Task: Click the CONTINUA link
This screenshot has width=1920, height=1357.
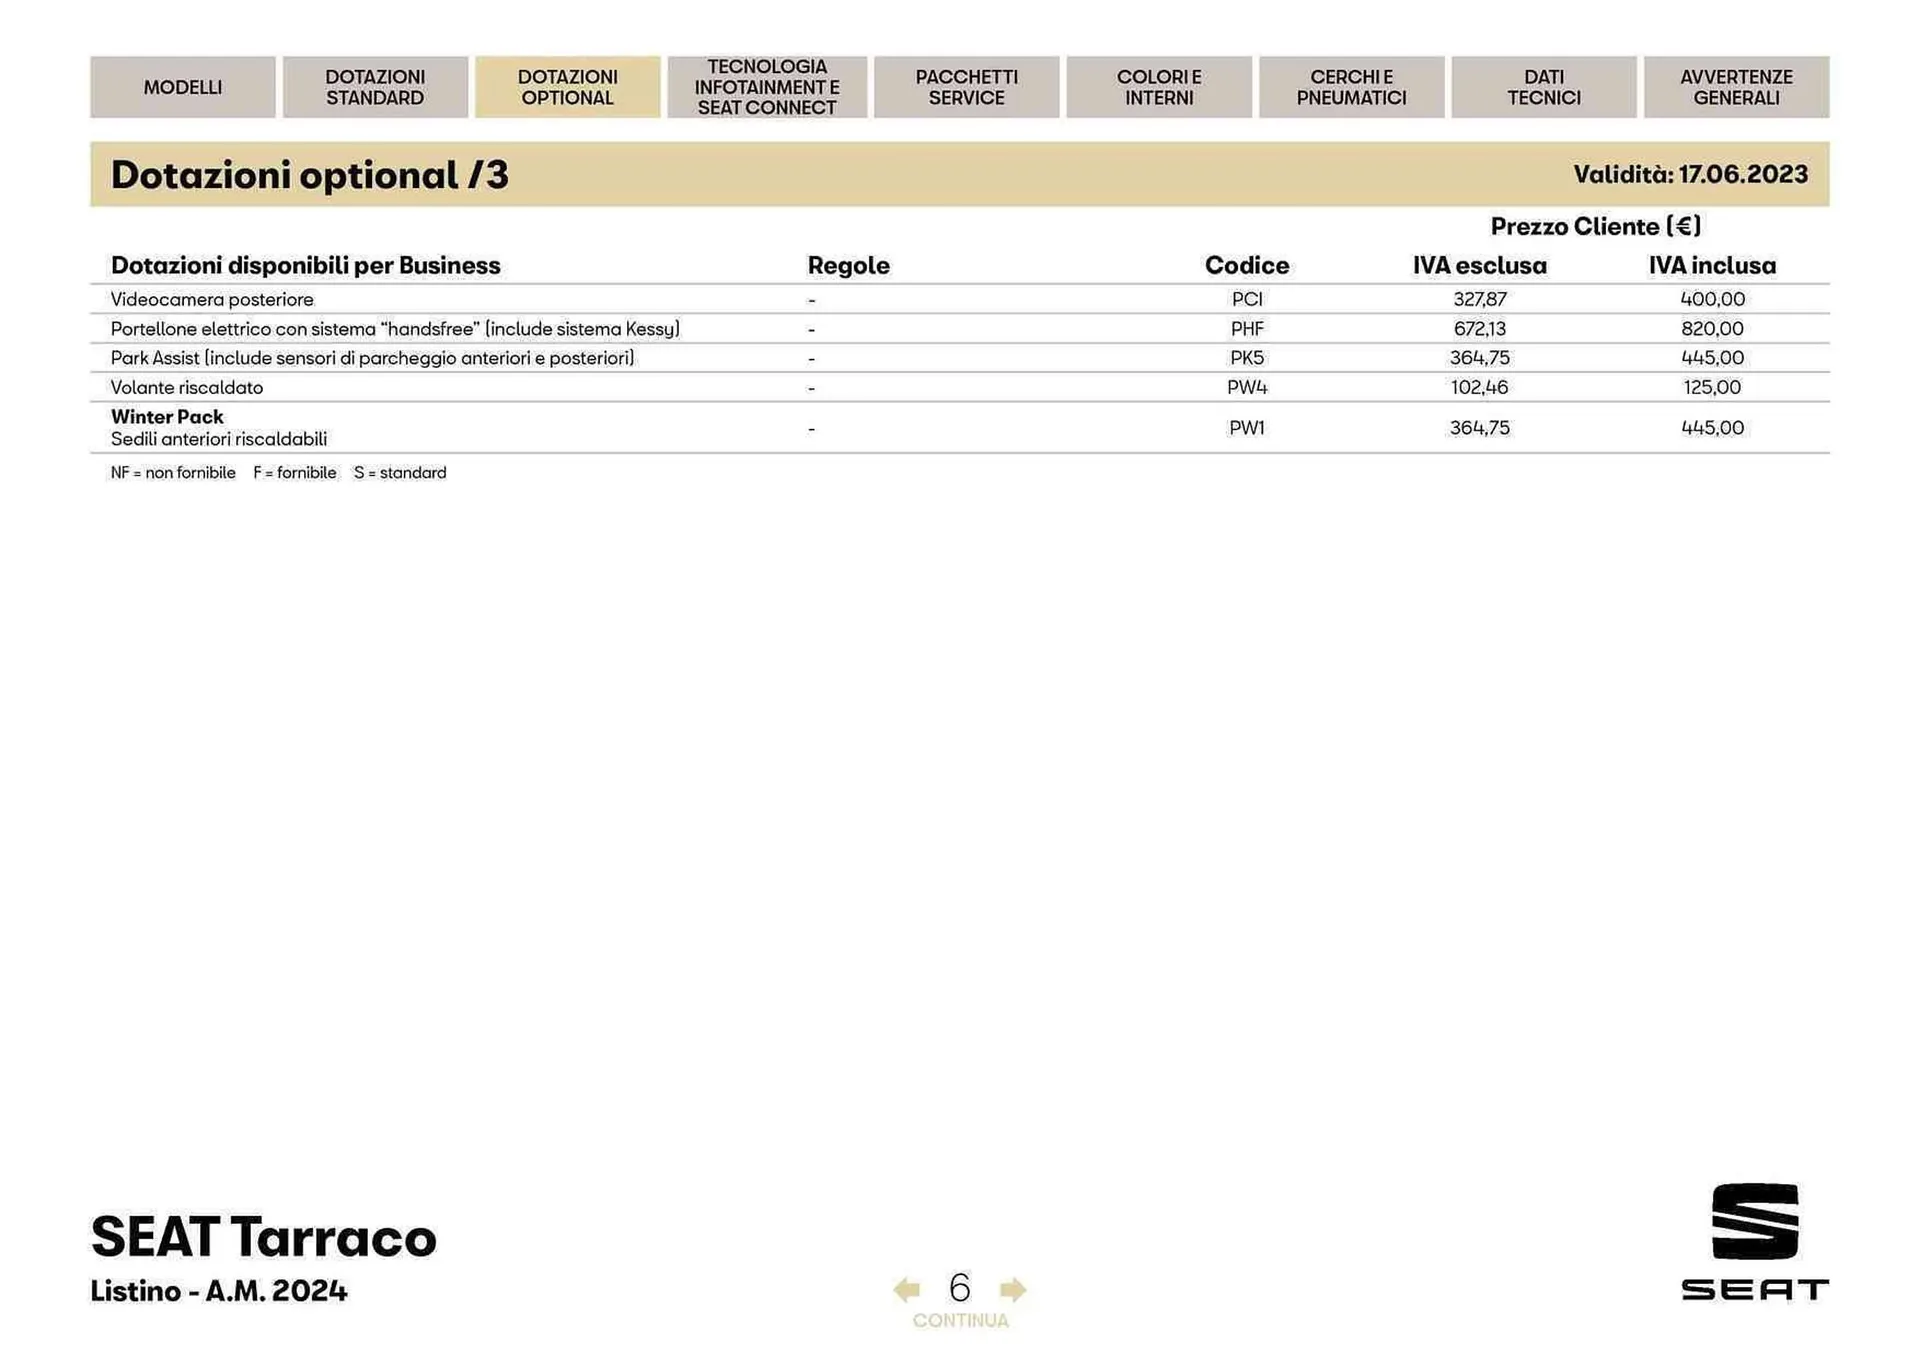Action: pos(960,1321)
